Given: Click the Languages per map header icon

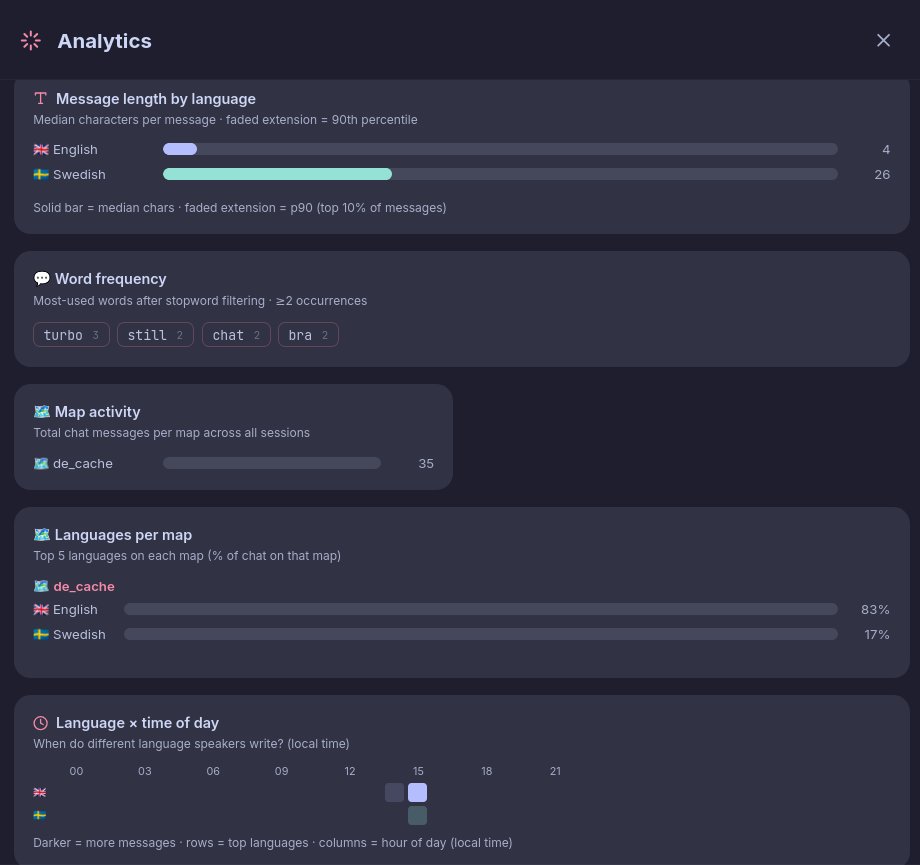Looking at the screenshot, I should [42, 535].
